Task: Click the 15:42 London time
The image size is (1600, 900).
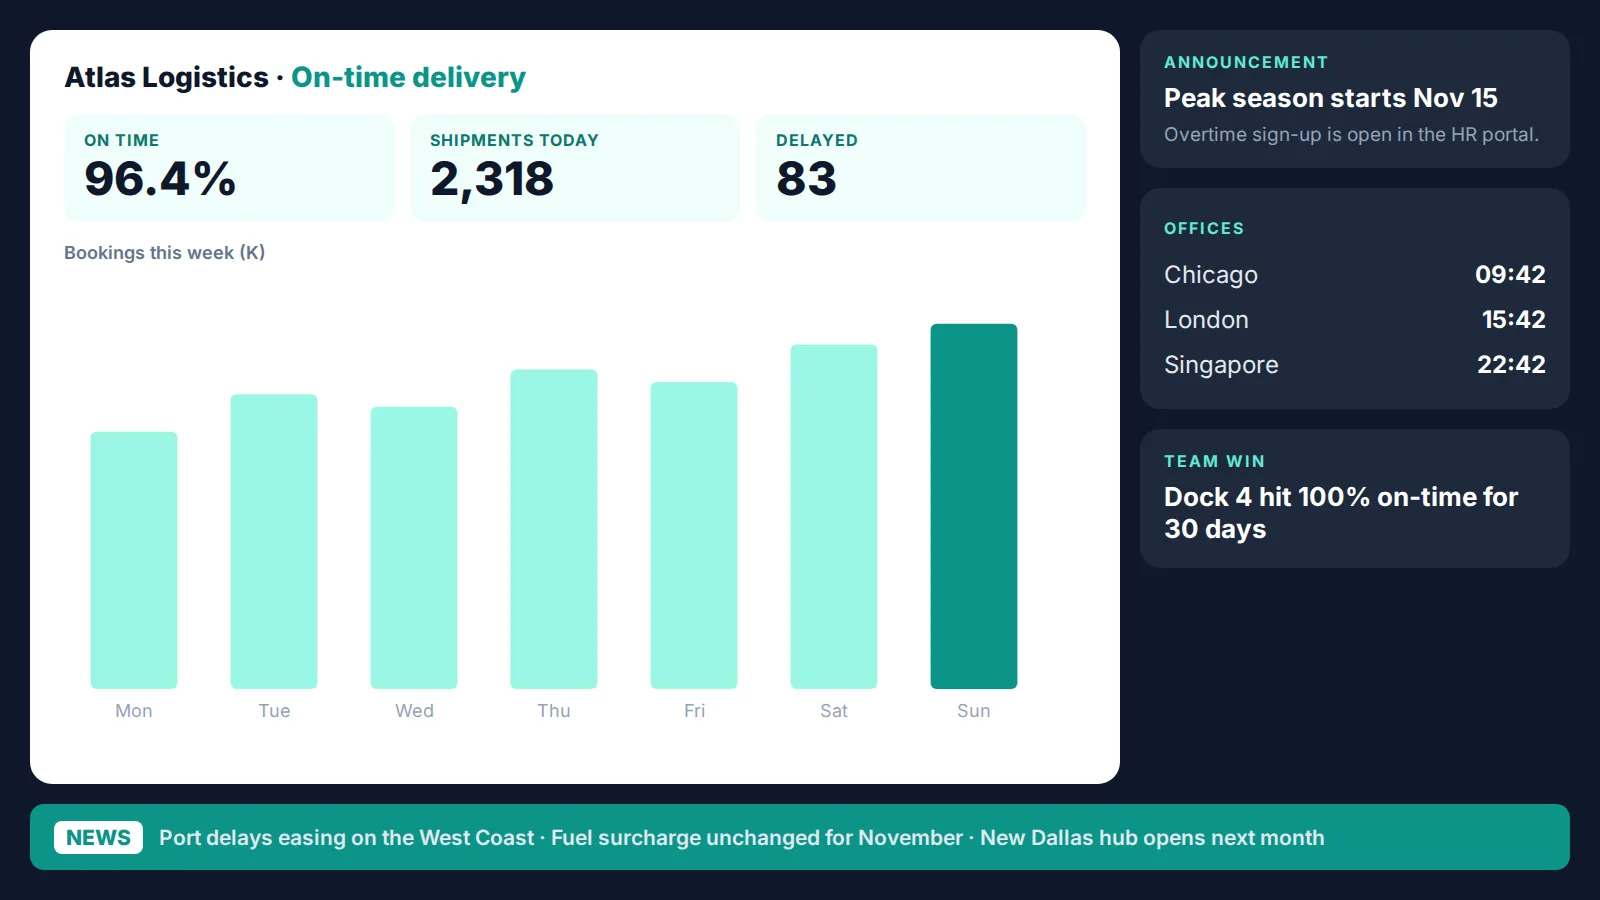Action: pyautogui.click(x=1513, y=319)
